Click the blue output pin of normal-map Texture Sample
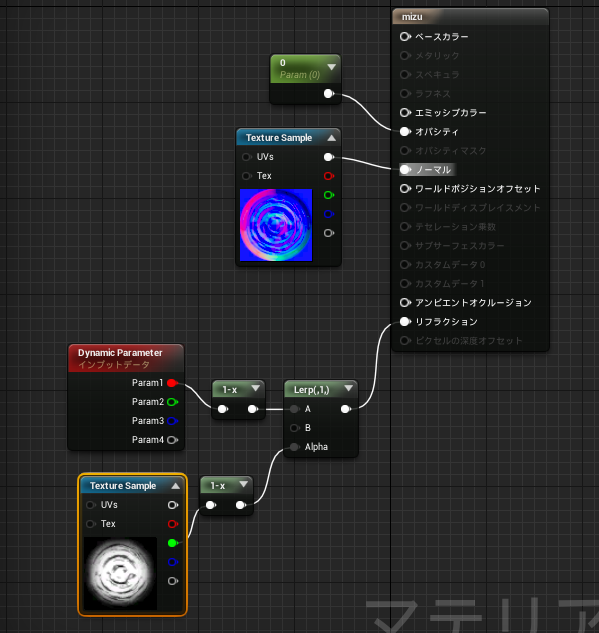The width and height of the screenshot is (599, 633). pos(329,214)
